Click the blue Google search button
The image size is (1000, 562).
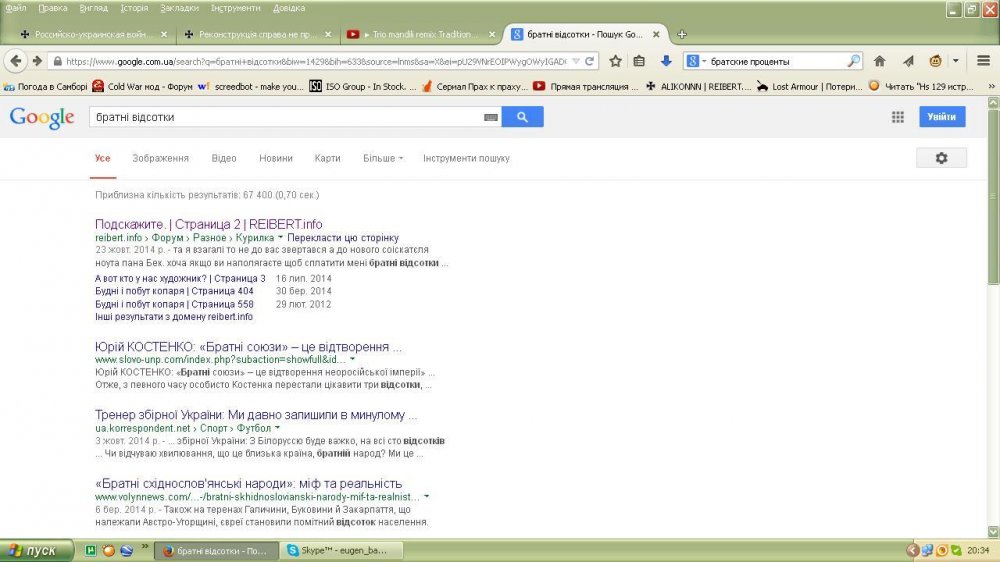(522, 117)
